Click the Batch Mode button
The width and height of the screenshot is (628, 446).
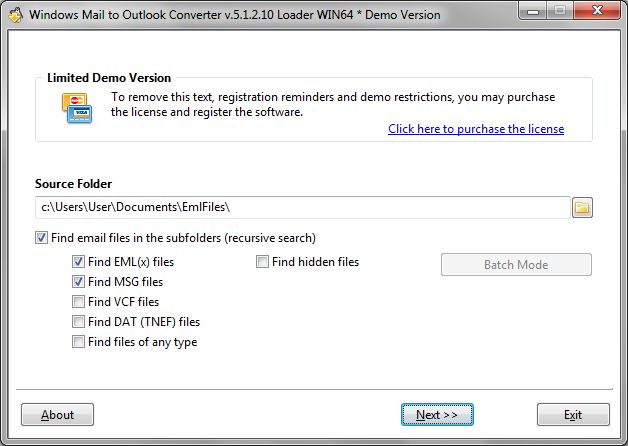[x=516, y=265]
